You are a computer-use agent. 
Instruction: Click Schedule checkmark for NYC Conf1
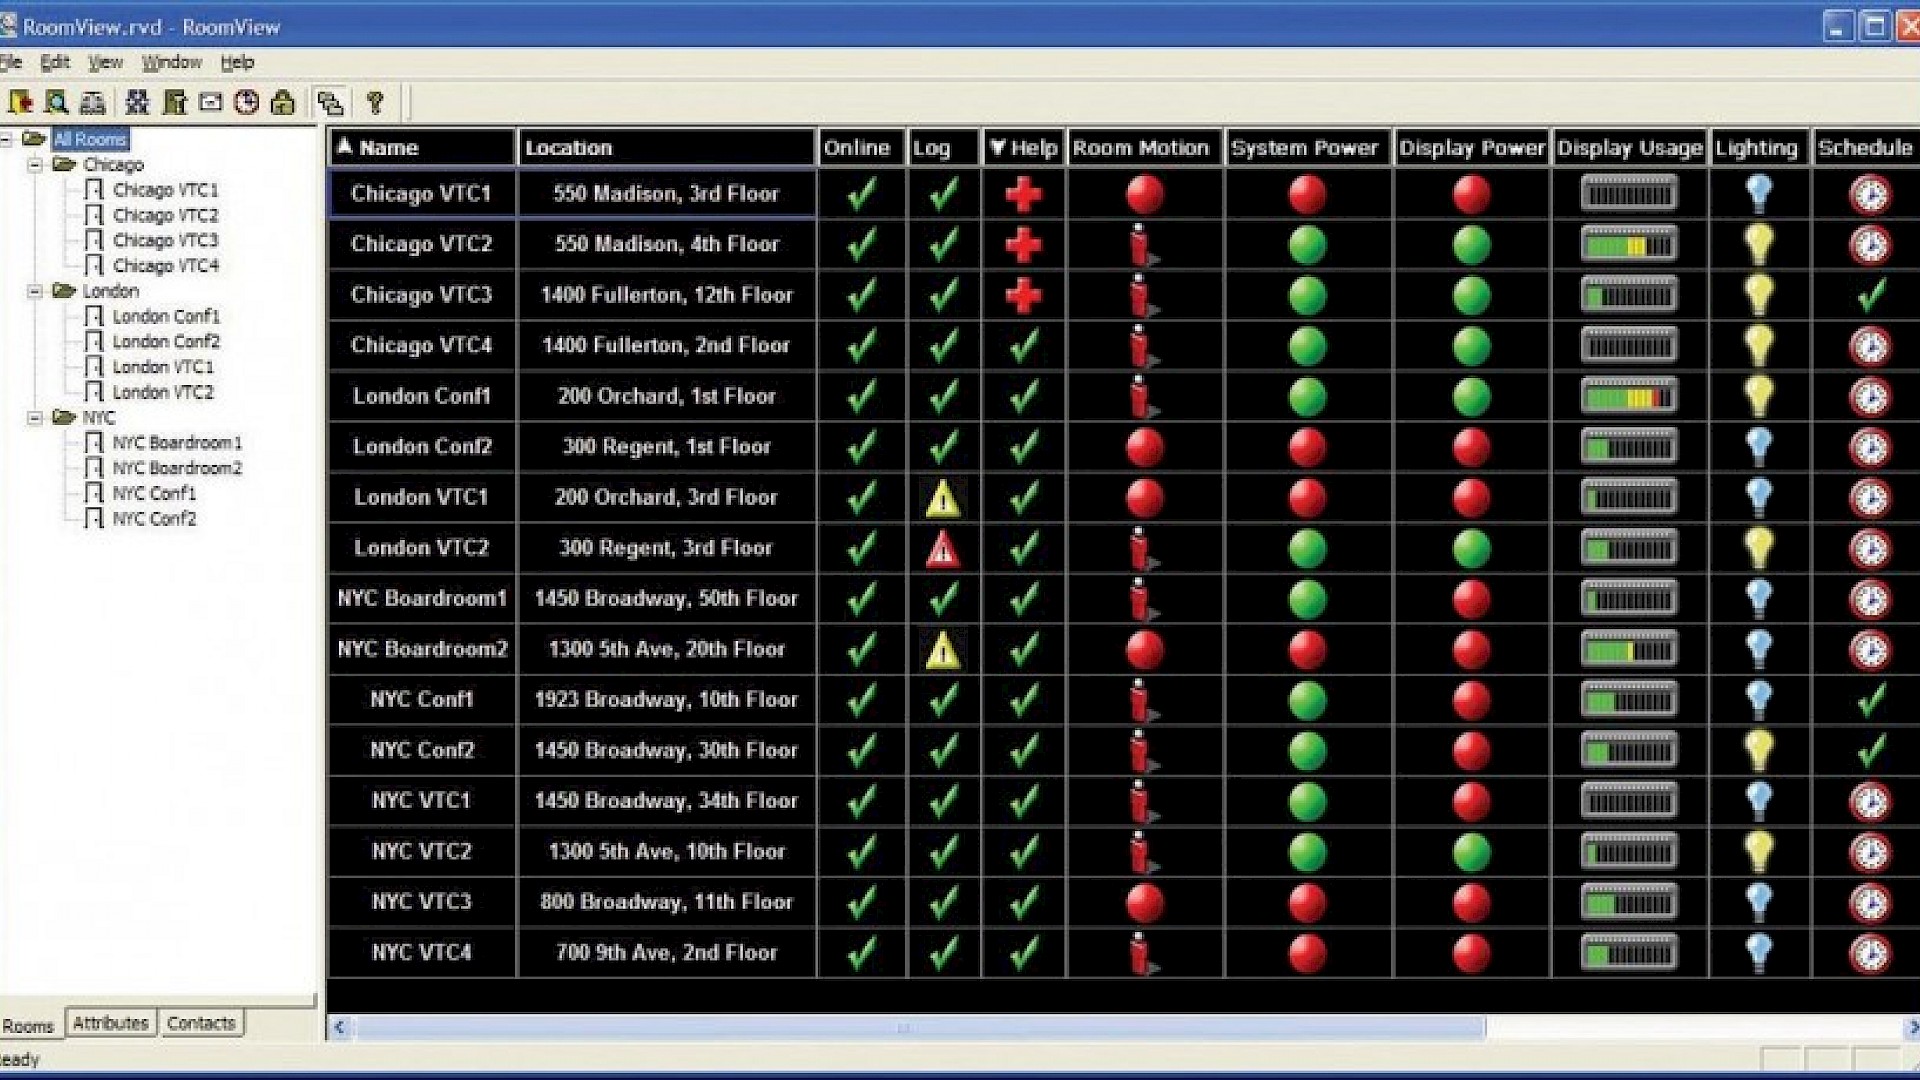(x=1871, y=700)
